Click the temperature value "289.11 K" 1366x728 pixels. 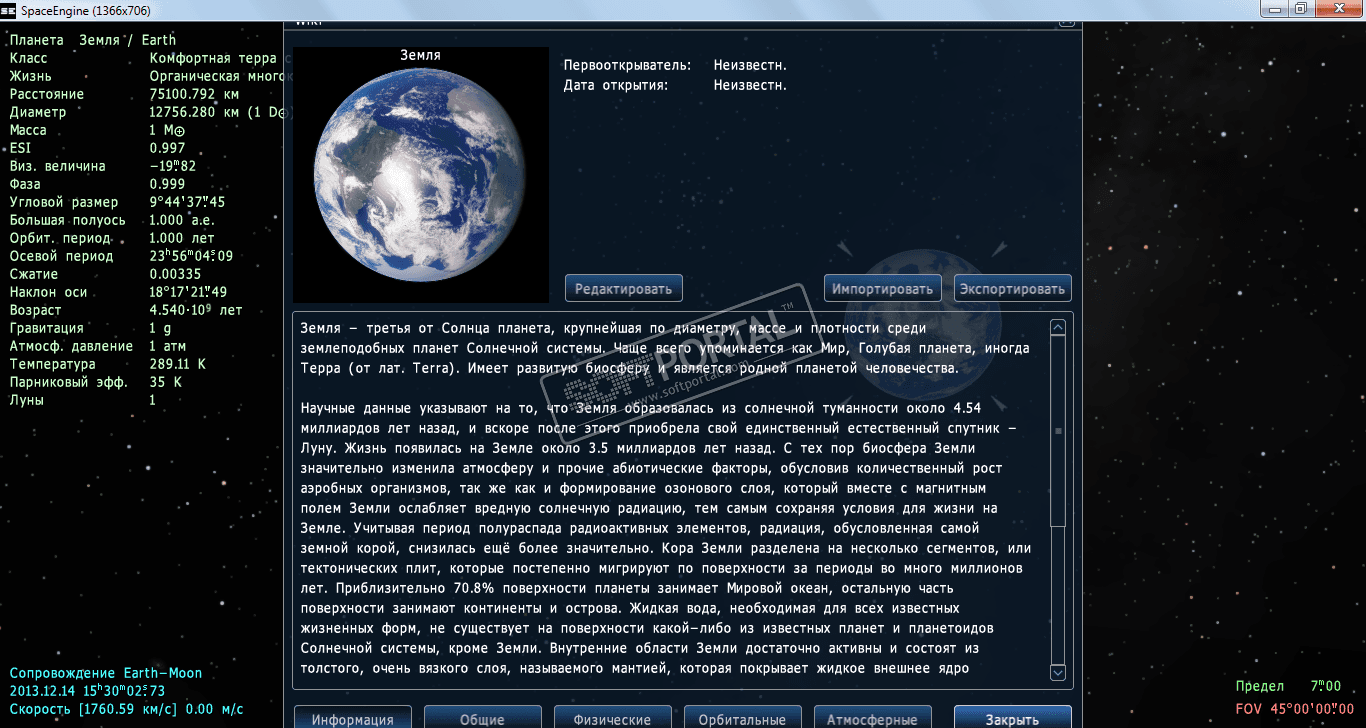tap(178, 364)
